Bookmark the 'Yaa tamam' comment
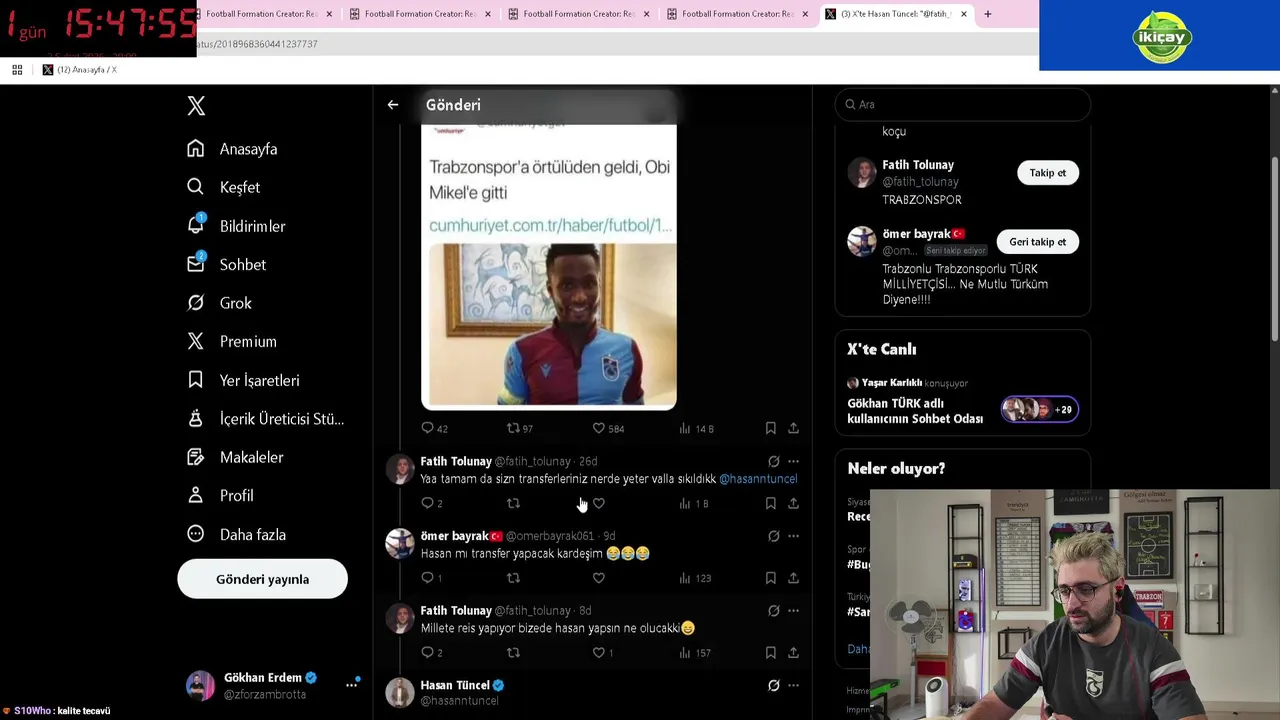The image size is (1280, 720). pyautogui.click(x=770, y=503)
